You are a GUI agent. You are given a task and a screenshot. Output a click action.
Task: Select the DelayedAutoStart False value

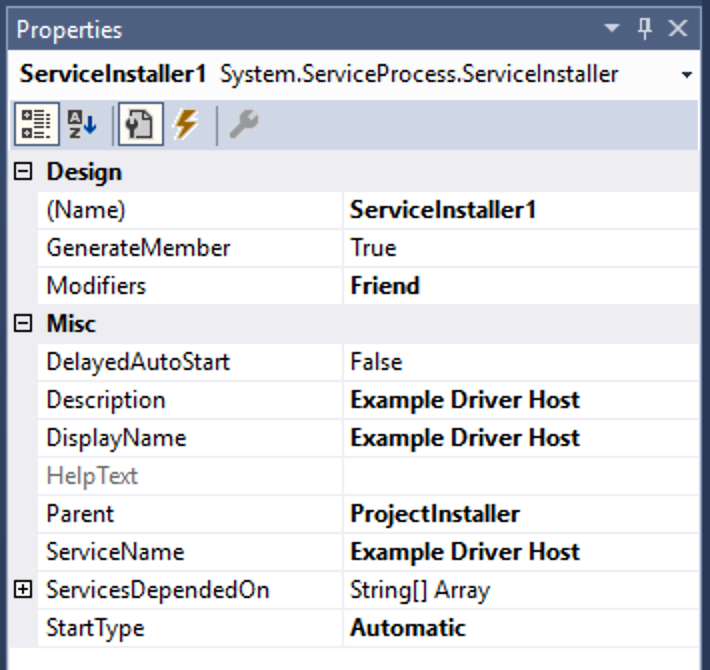[x=520, y=362]
